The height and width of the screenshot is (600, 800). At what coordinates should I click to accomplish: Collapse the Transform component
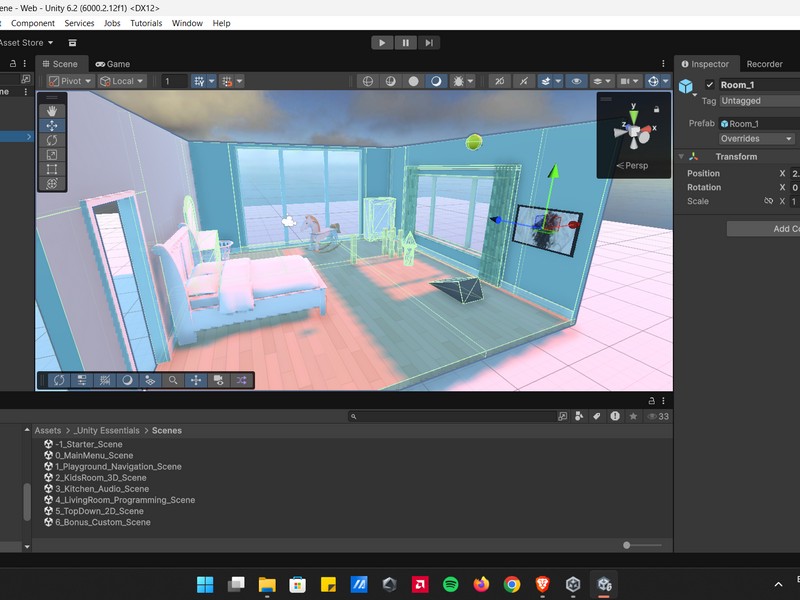pos(682,157)
